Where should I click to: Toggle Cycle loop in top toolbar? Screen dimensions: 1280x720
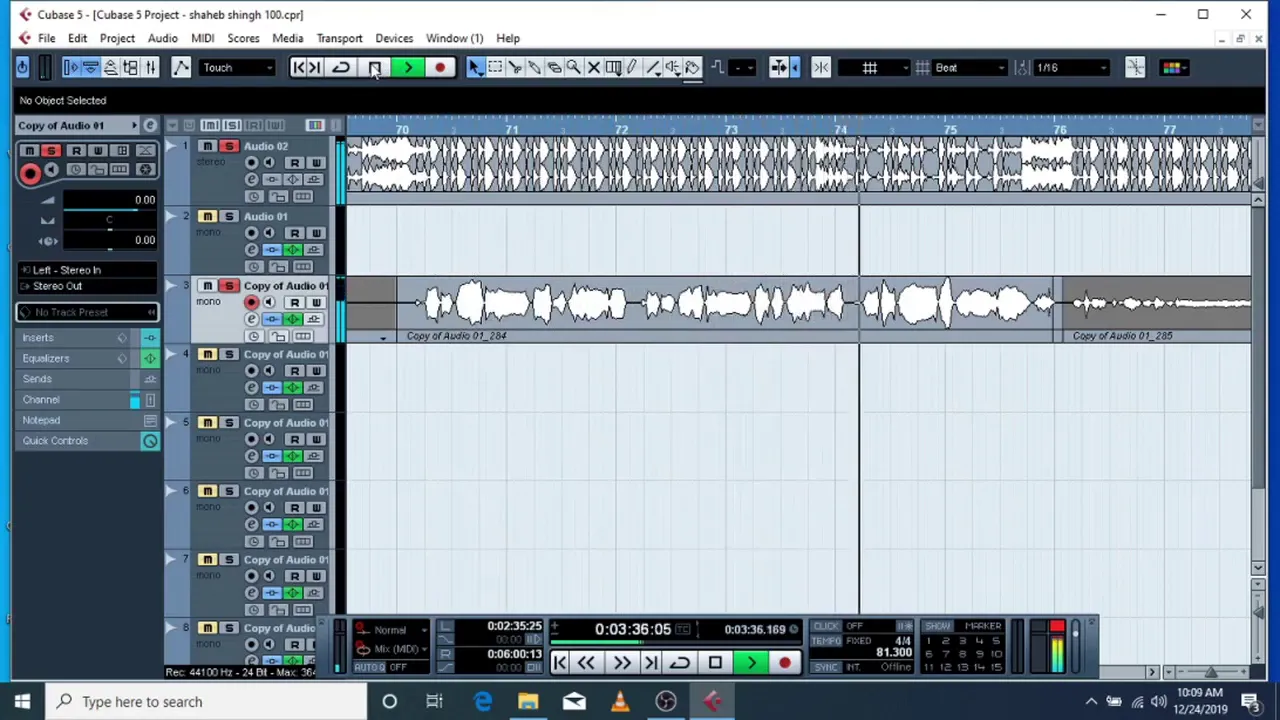(x=341, y=67)
